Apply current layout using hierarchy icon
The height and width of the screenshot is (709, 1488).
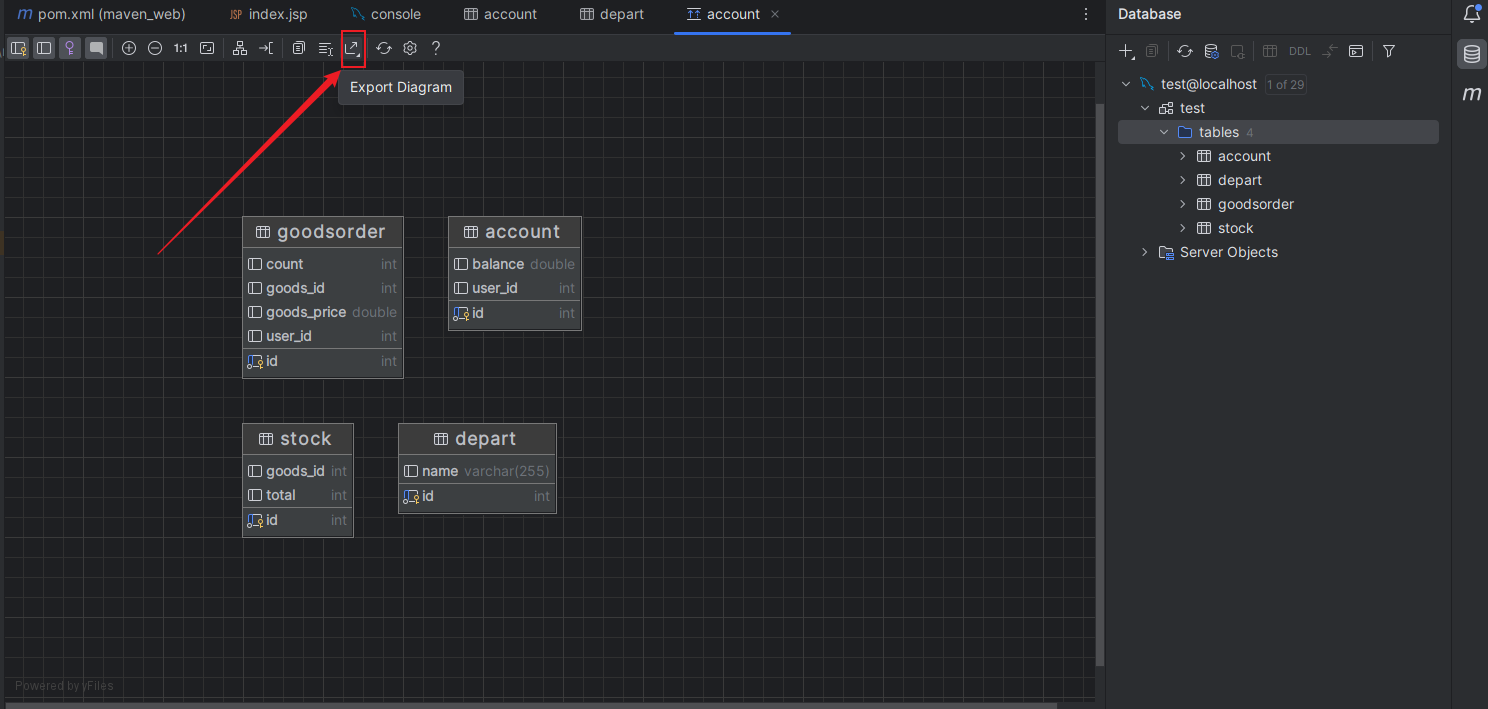240,48
